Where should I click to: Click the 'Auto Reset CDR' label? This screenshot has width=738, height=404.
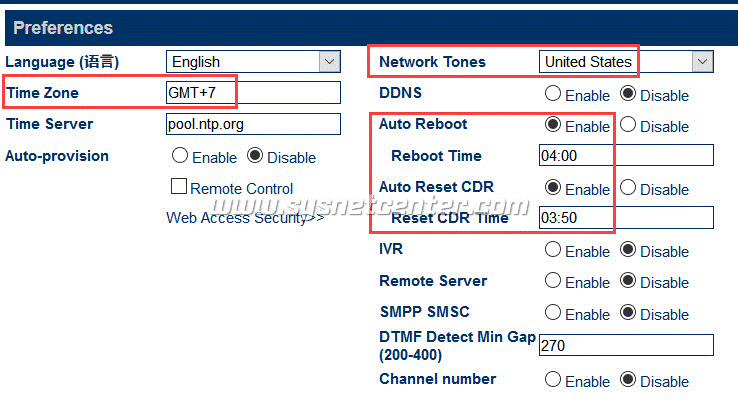pyautogui.click(x=436, y=187)
